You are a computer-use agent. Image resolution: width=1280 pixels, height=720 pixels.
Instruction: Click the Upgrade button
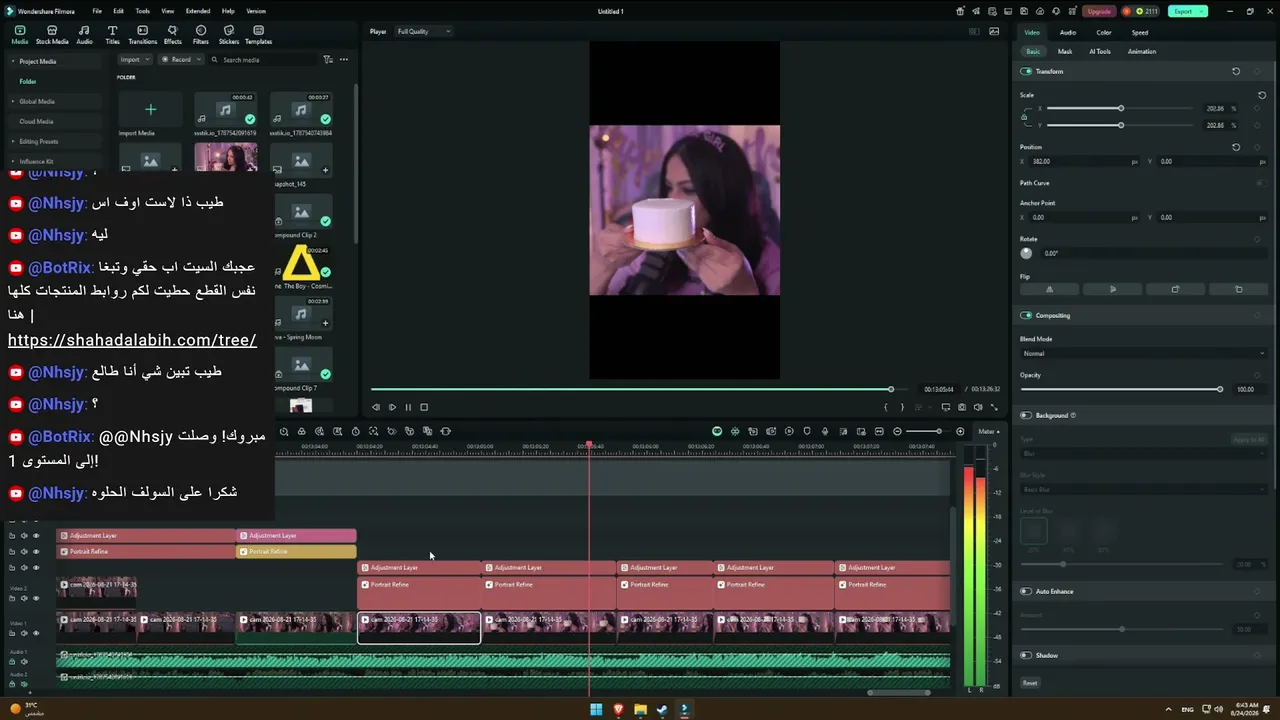pos(1099,12)
